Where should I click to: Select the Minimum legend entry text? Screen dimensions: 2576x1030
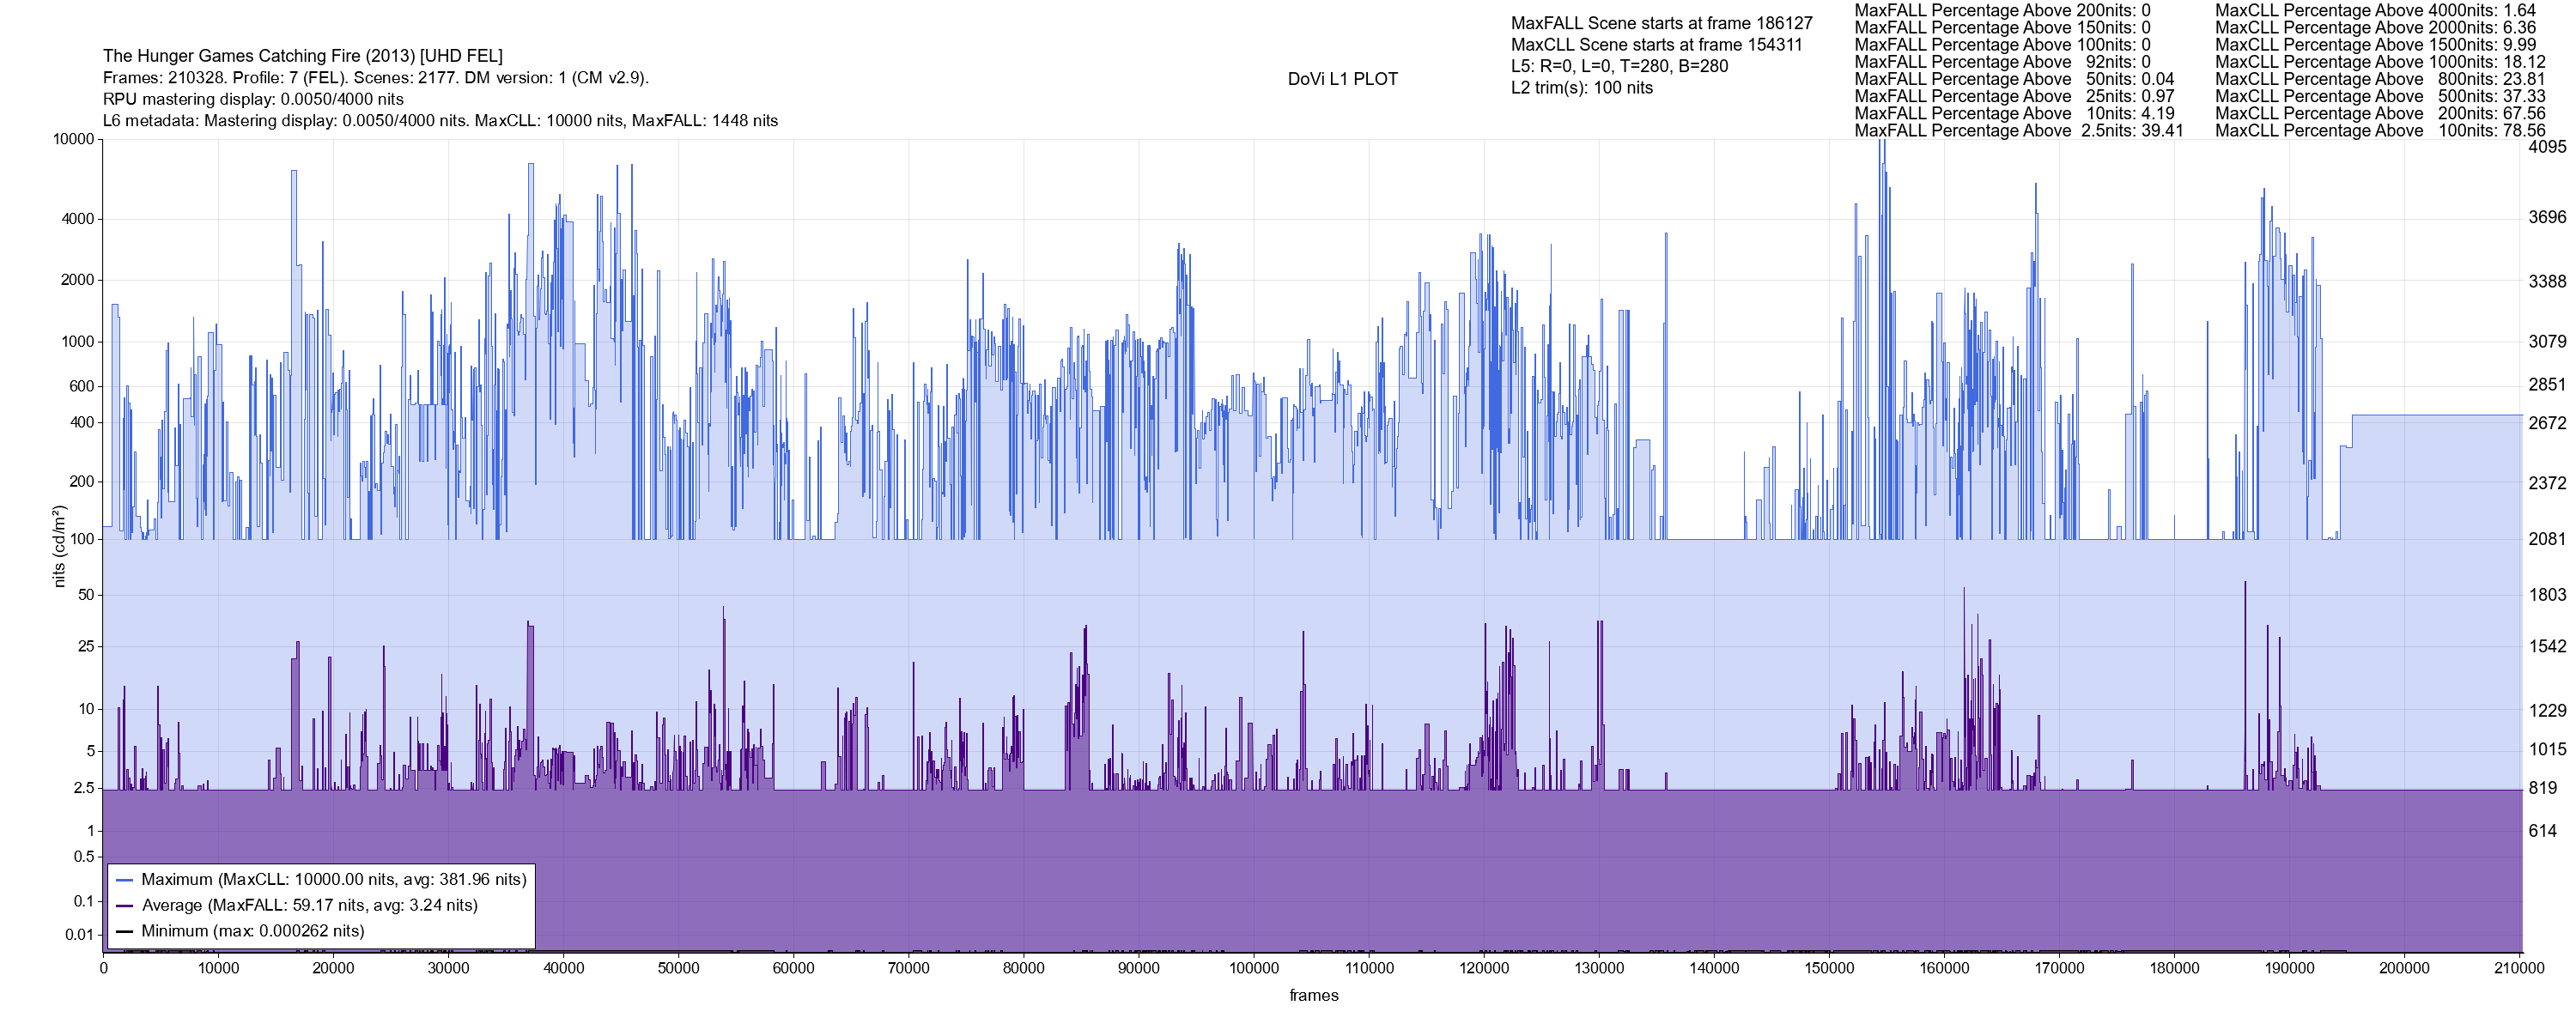[x=252, y=931]
